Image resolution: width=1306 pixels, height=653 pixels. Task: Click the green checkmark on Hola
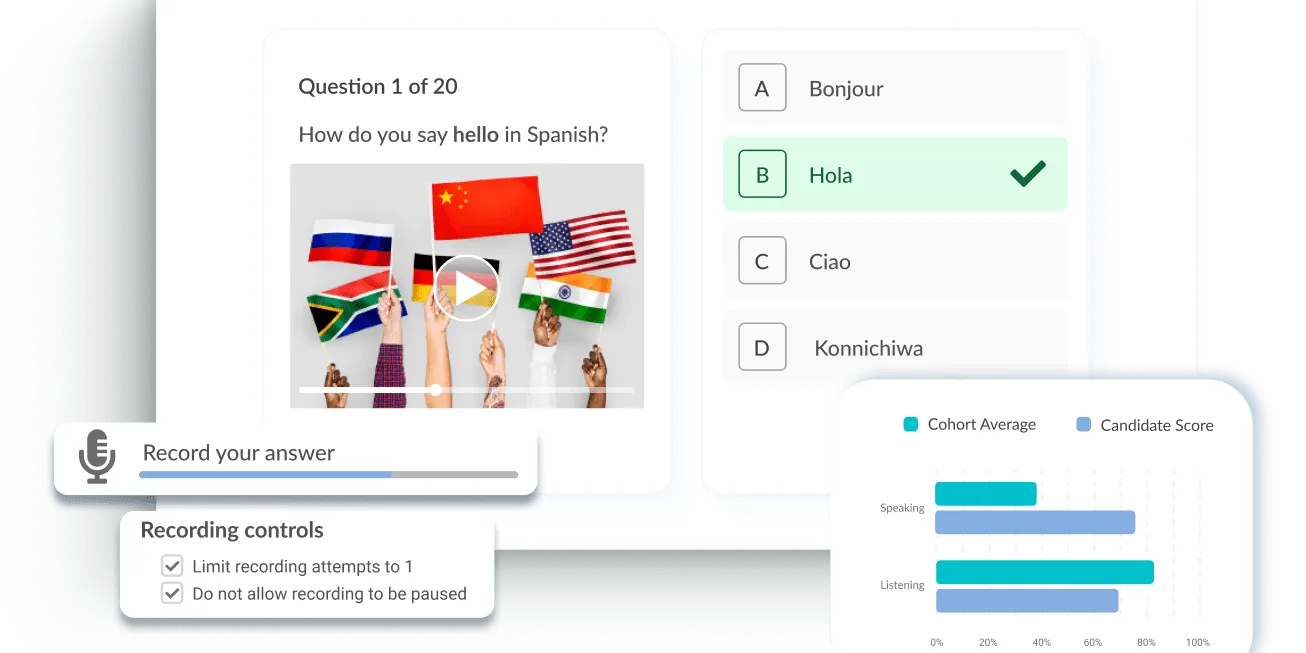click(x=1027, y=174)
